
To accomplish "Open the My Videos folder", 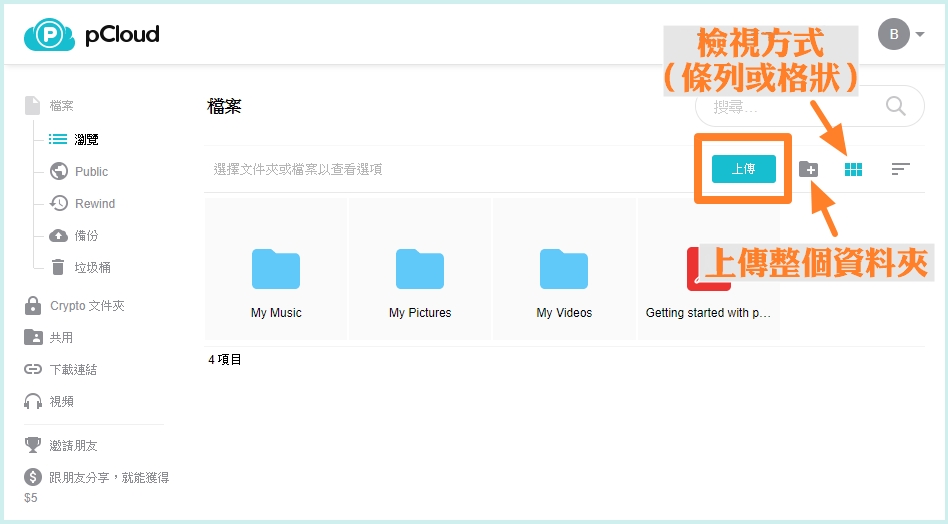I will [x=564, y=269].
